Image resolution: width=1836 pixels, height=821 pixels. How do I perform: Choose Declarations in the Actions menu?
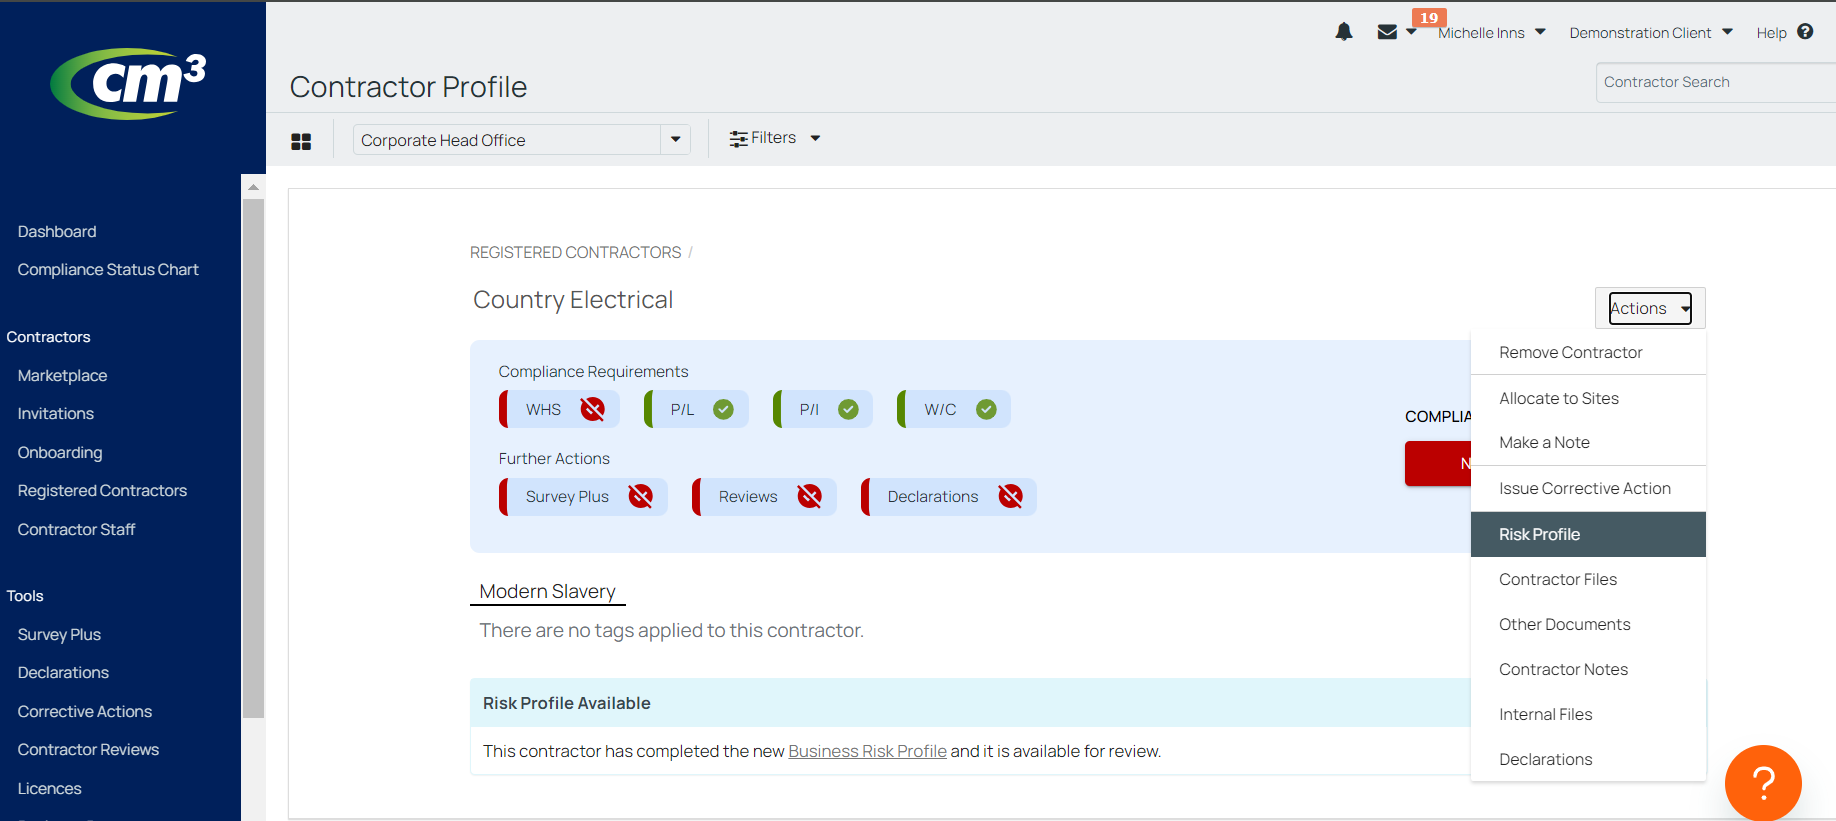coord(1588,759)
